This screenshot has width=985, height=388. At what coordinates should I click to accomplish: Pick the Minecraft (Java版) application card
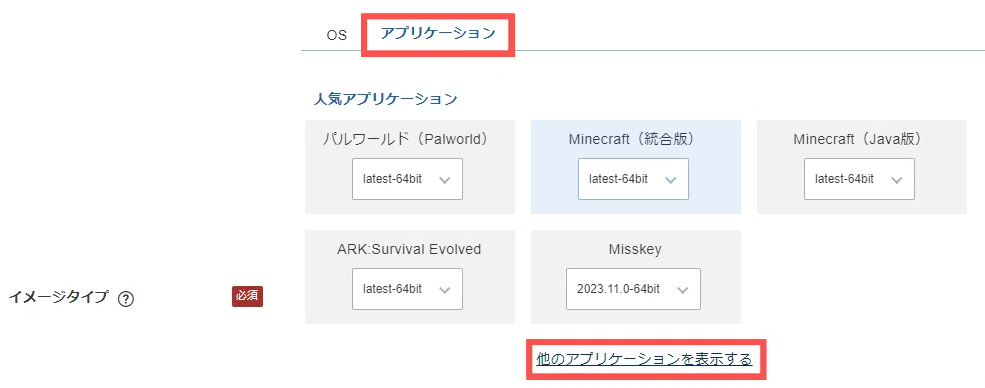[x=862, y=167]
